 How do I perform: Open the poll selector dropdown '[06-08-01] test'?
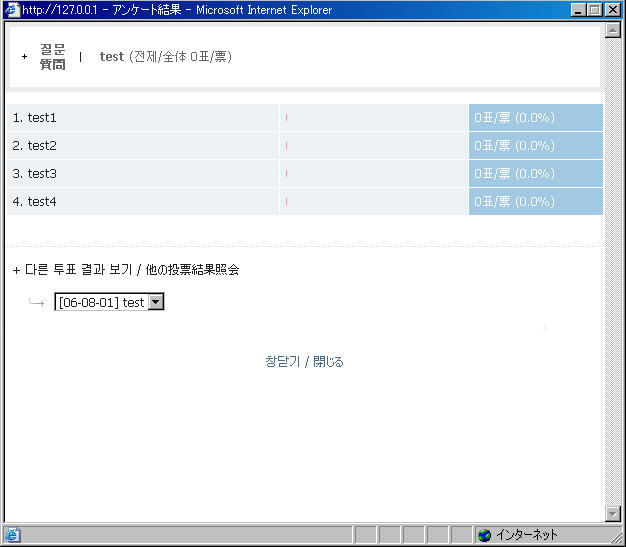[109, 302]
